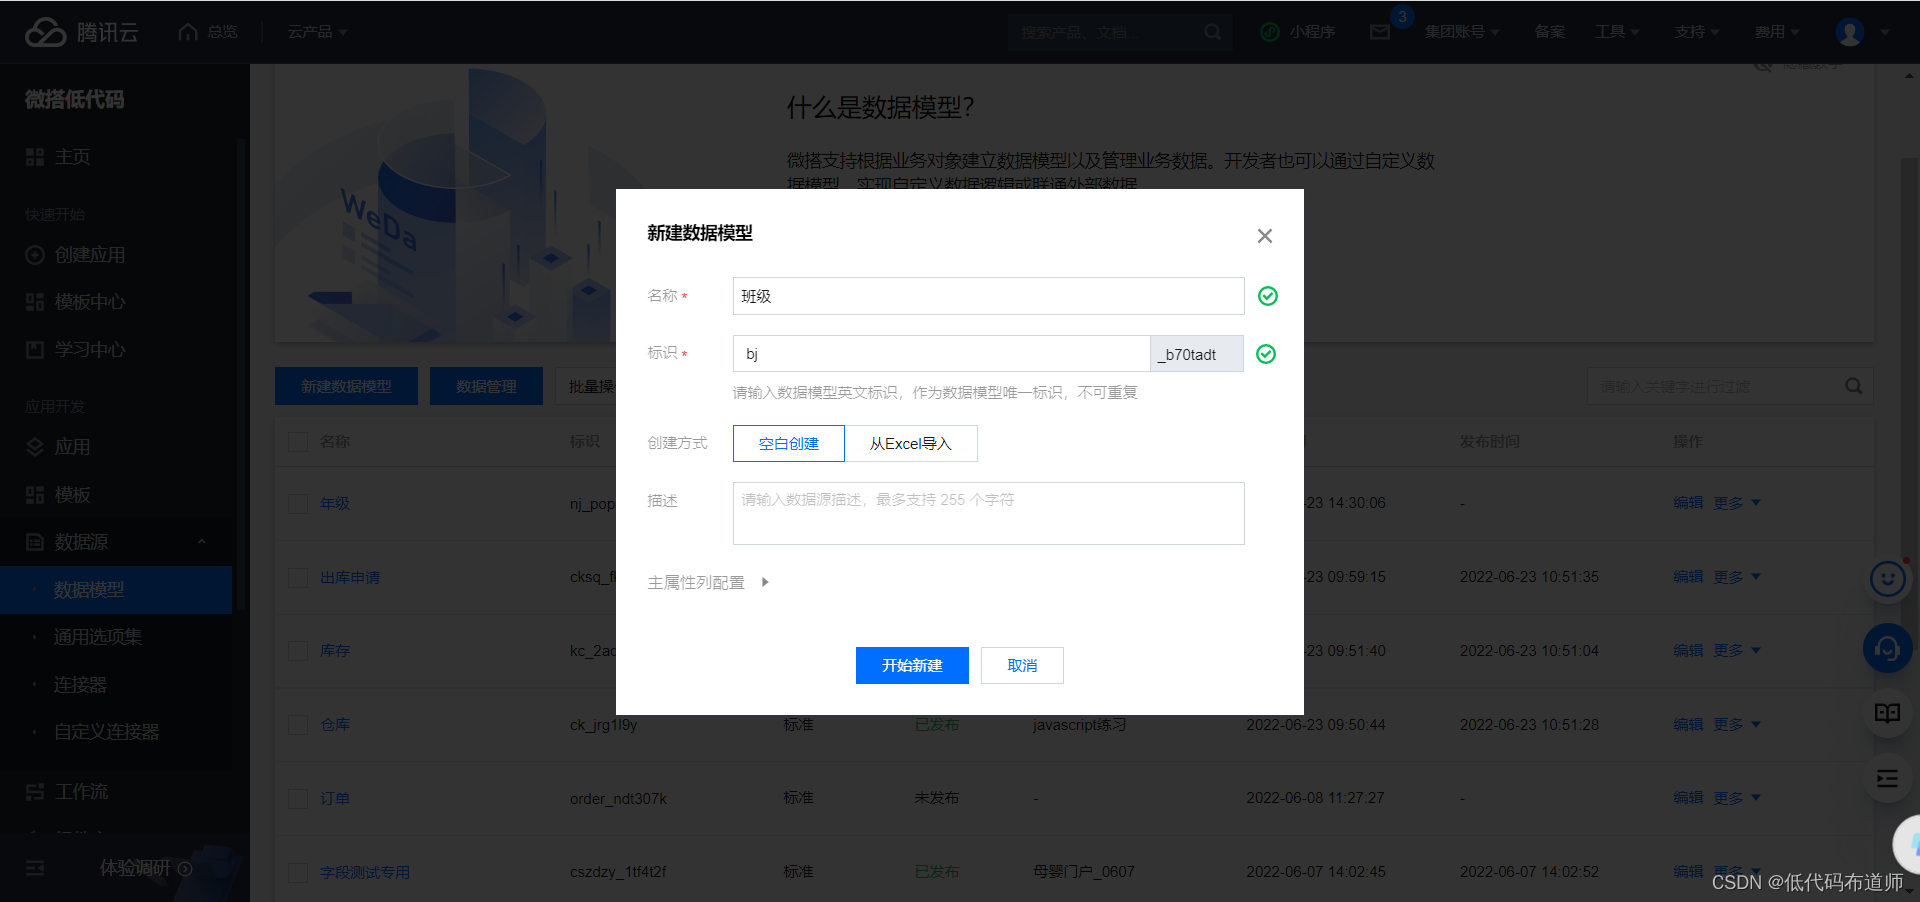The height and width of the screenshot is (902, 1920).
Task: Click the 新建数据模型 toolbar button
Action: tap(346, 386)
